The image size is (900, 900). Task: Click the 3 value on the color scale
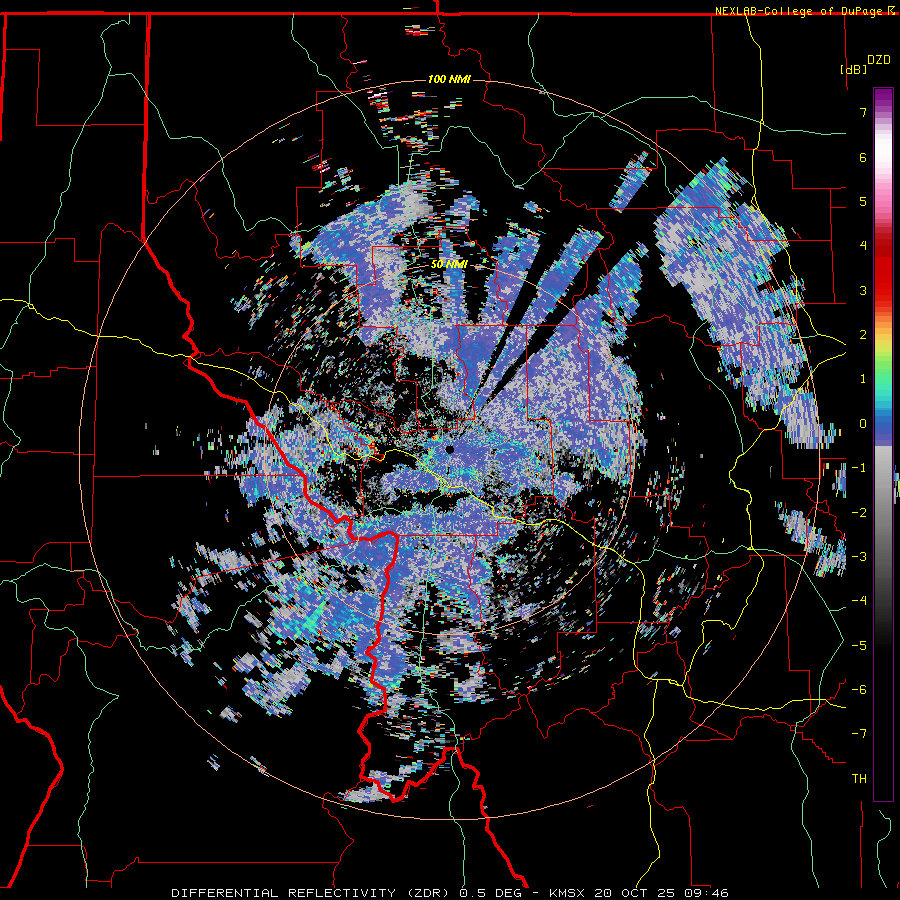click(863, 290)
